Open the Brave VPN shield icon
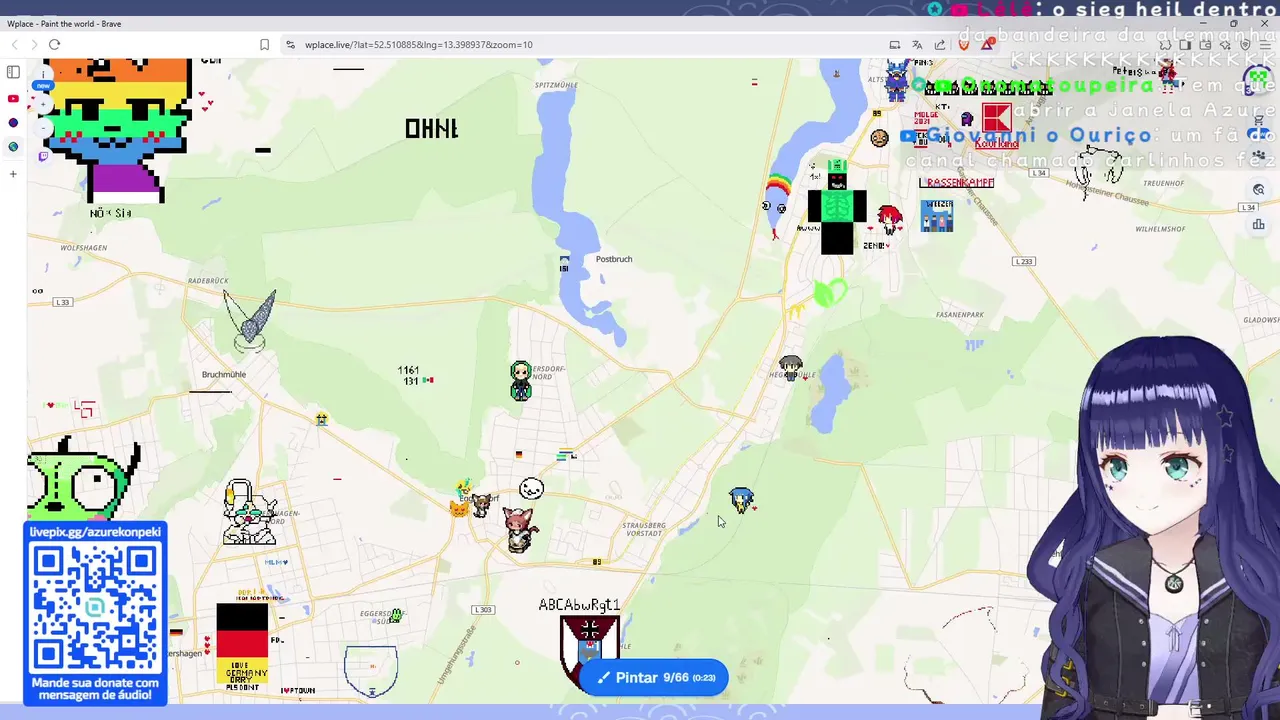Screen dimensions: 1280x720 click(1244, 44)
